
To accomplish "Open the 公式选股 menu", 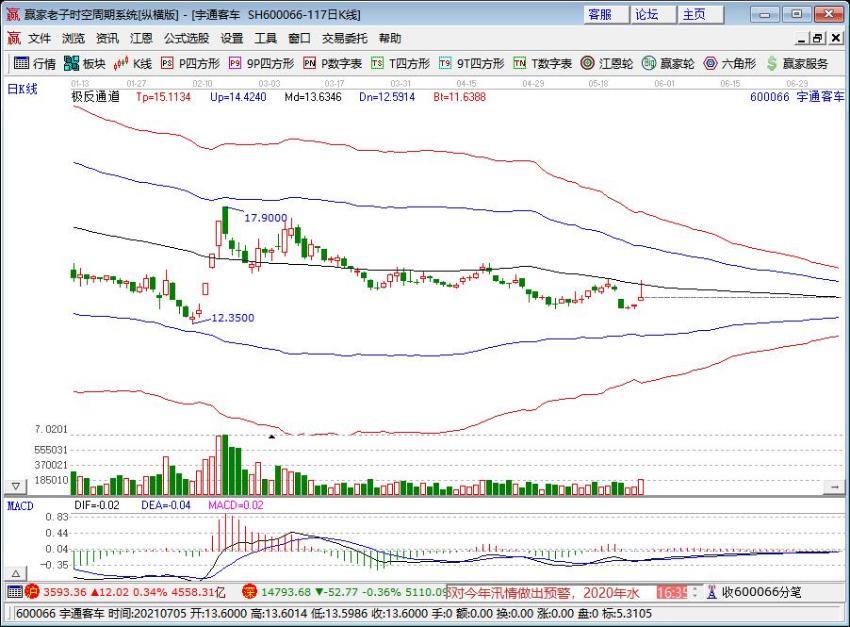I will click(186, 38).
